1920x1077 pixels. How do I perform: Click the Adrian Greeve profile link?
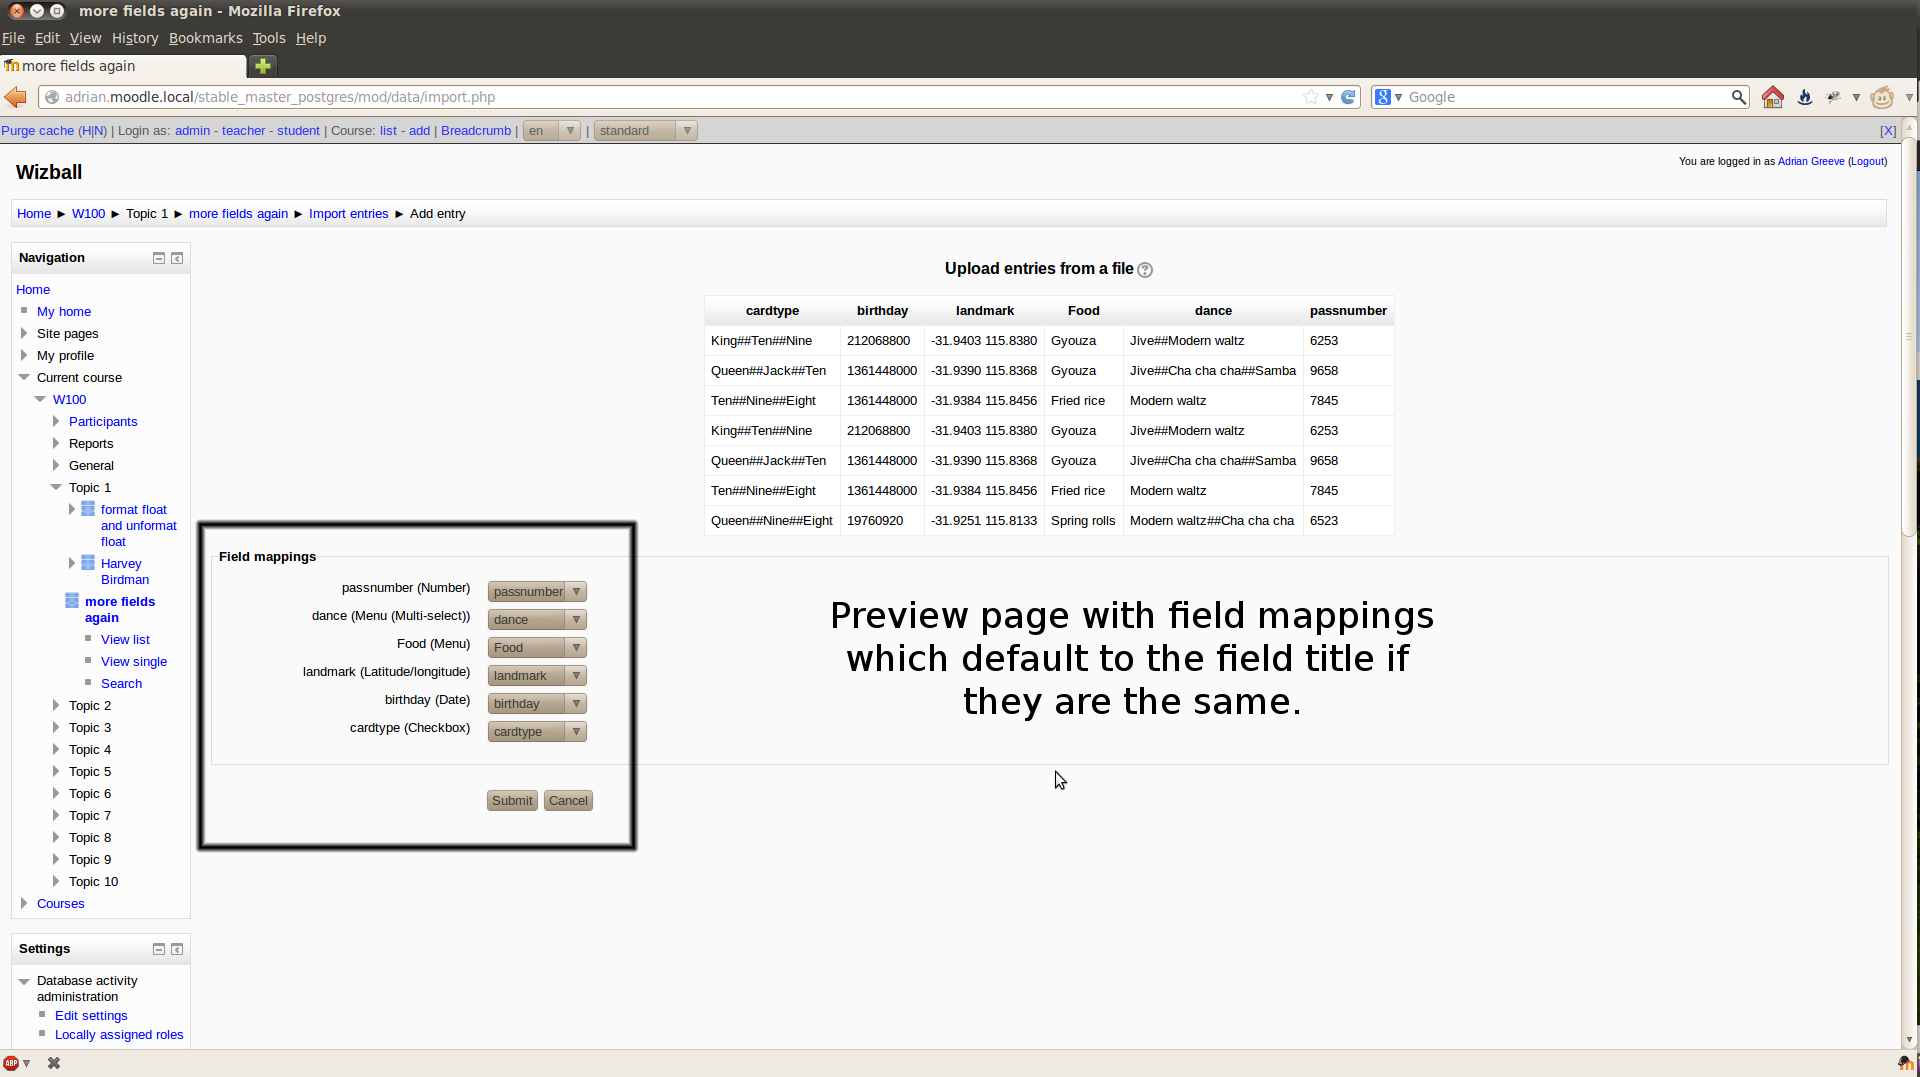1811,161
